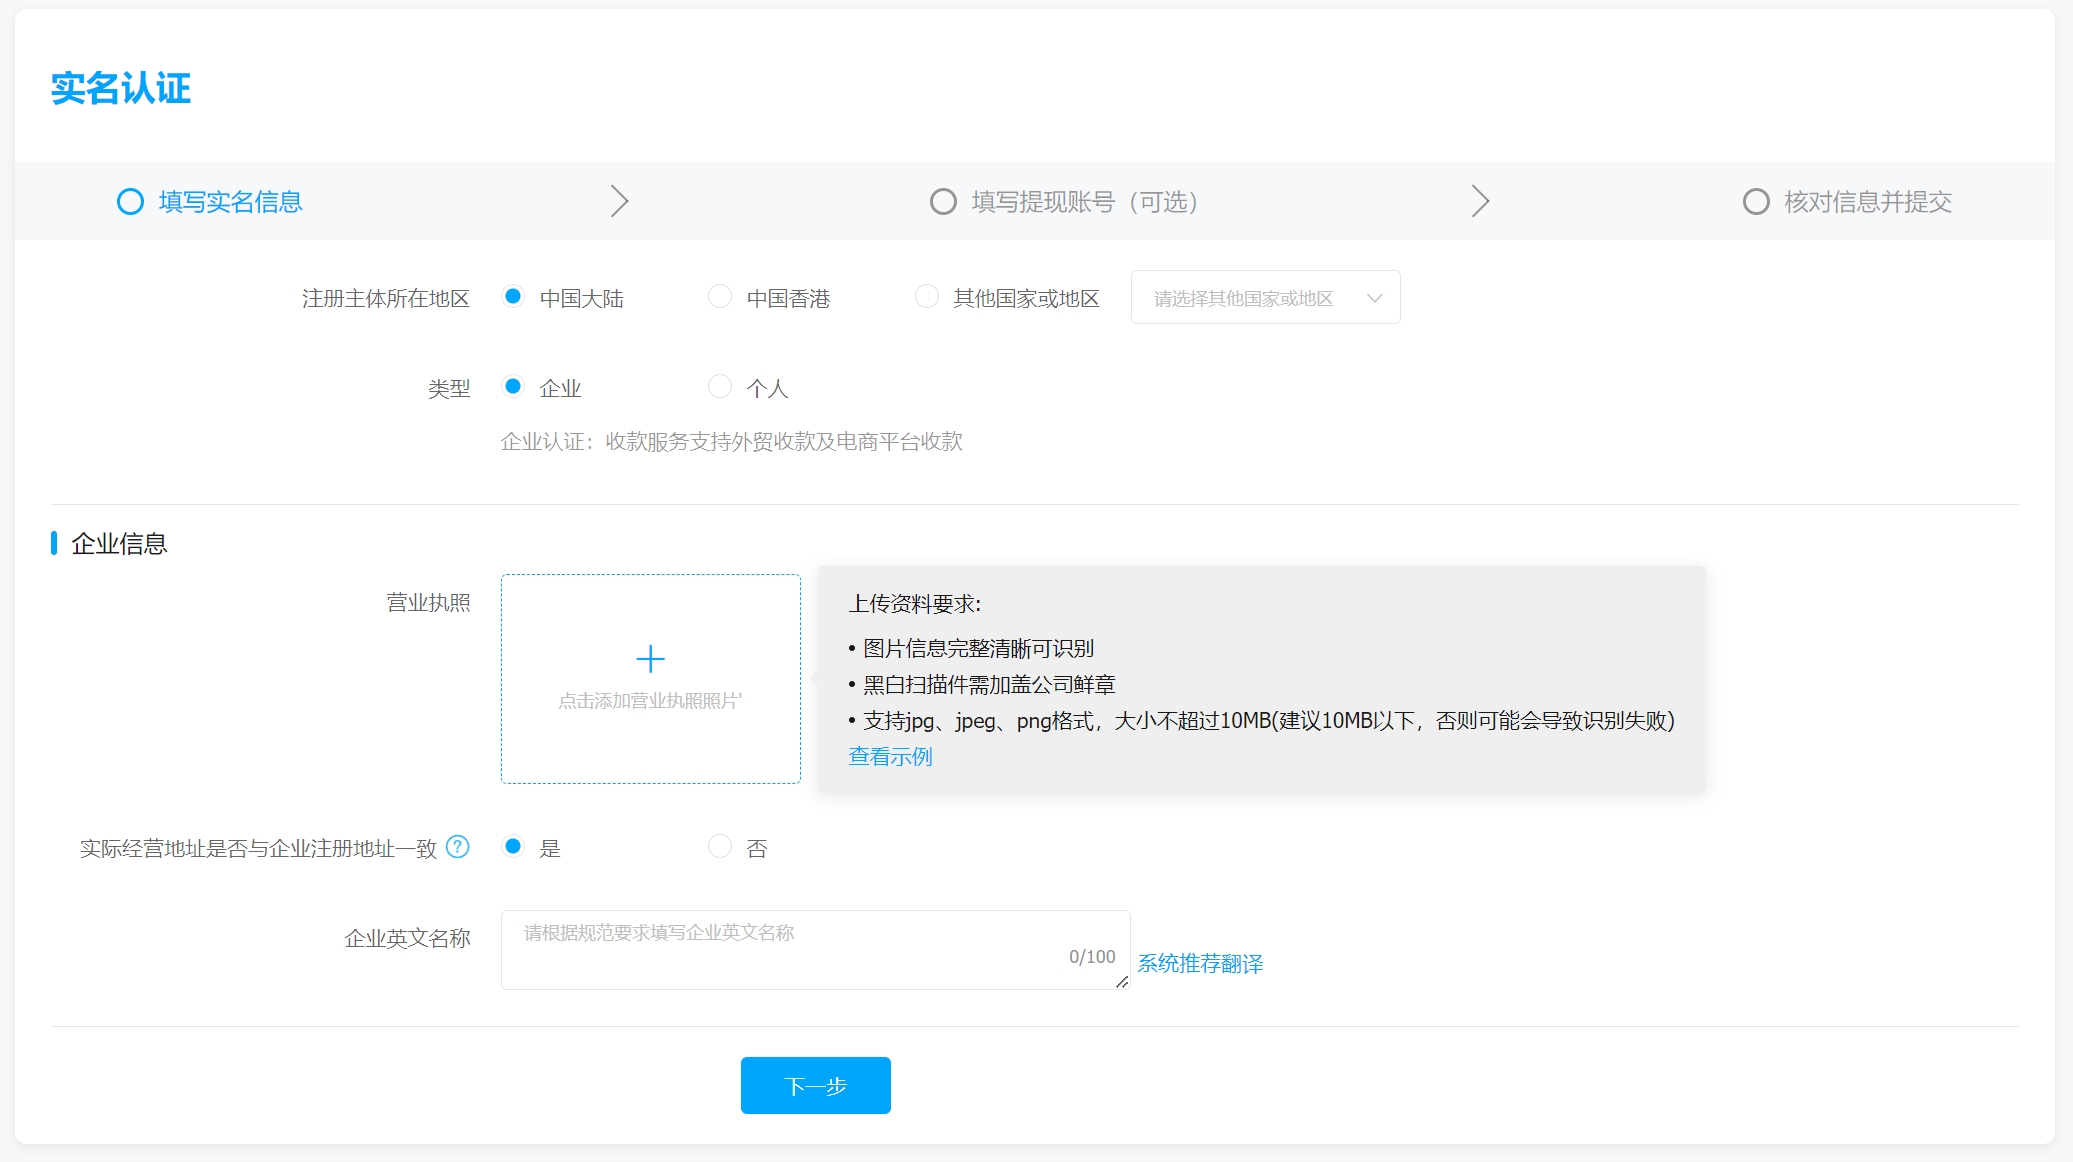Click the 系统推荐翻译 link
Image resolution: width=2073 pixels, height=1162 pixels.
[1200, 964]
